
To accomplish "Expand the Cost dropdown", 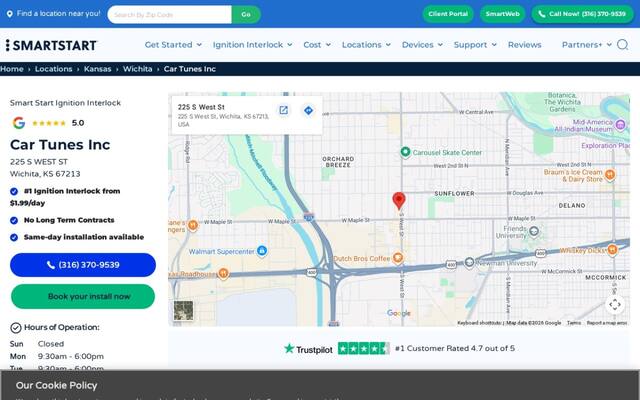I will 317,45.
